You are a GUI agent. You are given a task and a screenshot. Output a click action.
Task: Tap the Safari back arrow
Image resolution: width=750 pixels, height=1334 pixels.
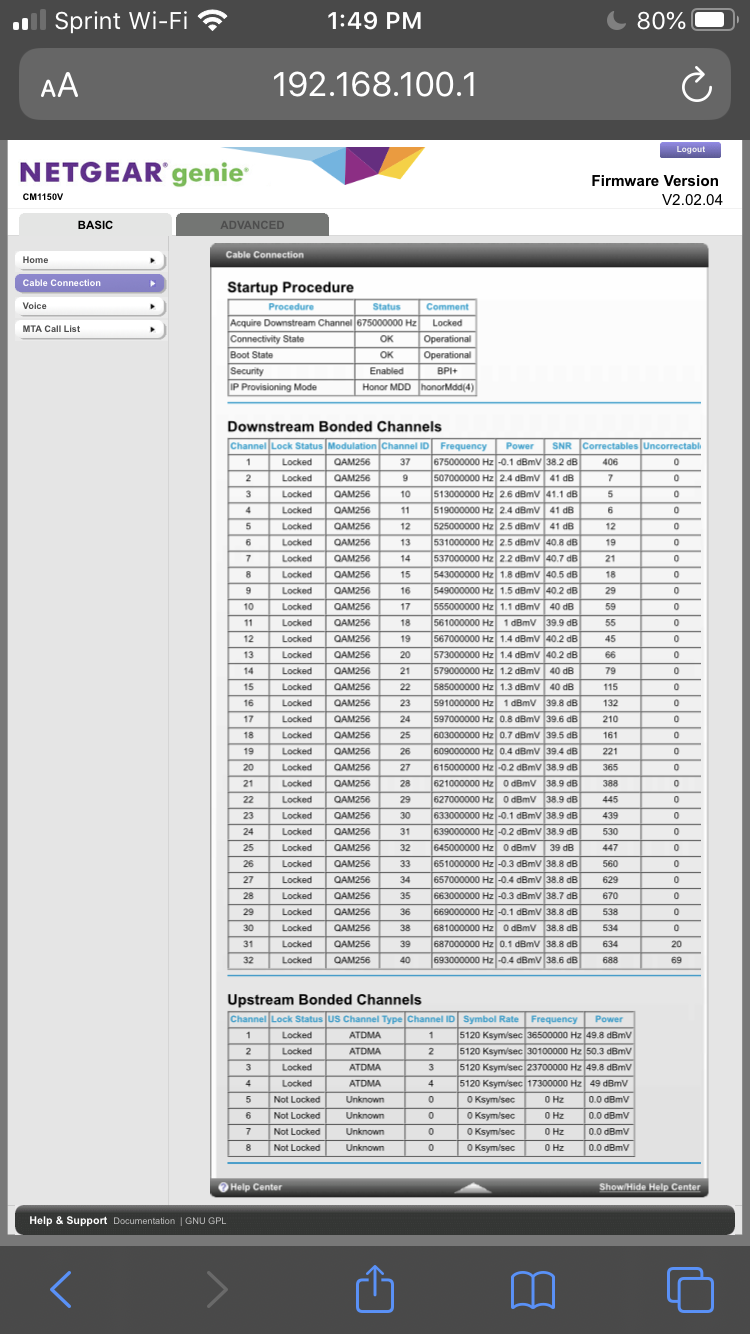point(61,1288)
